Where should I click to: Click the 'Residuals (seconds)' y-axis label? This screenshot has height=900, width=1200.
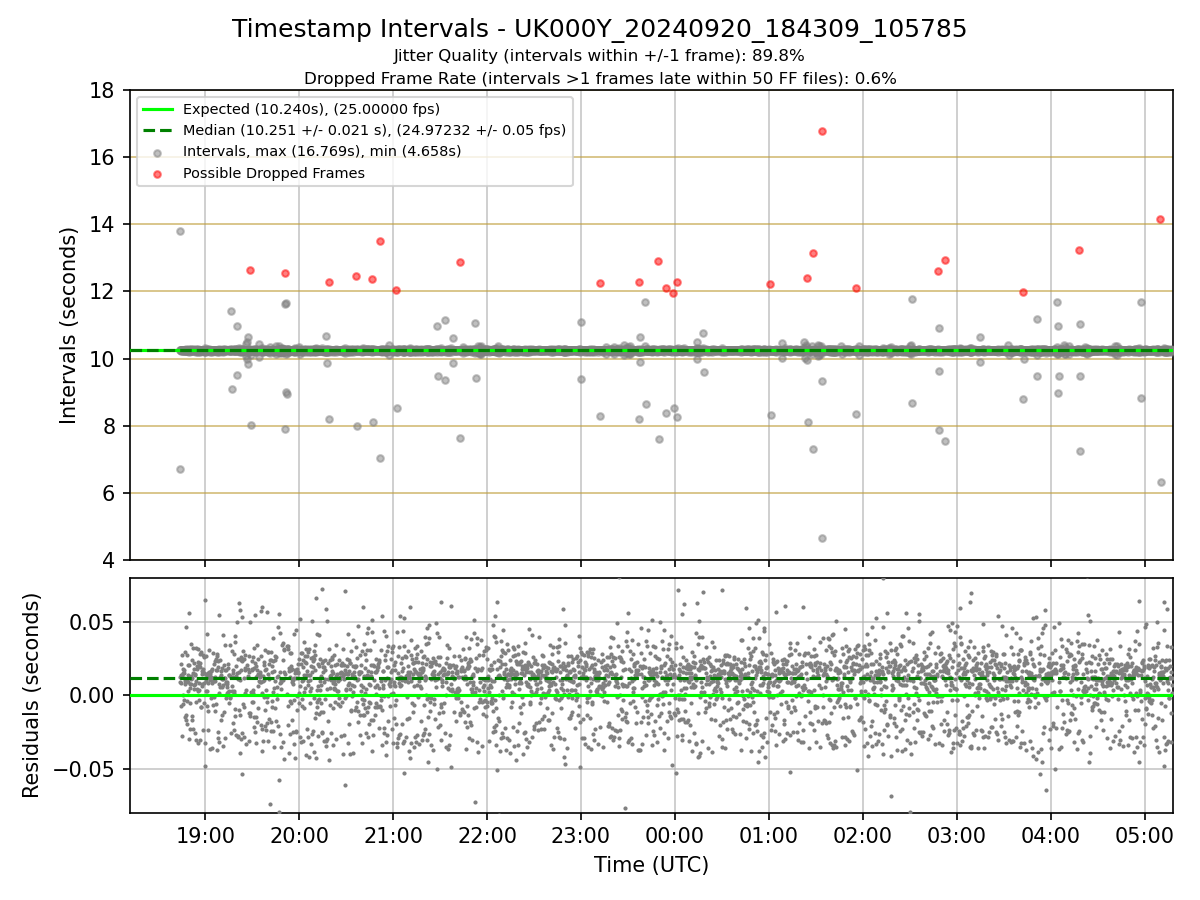pyautogui.click(x=32, y=695)
